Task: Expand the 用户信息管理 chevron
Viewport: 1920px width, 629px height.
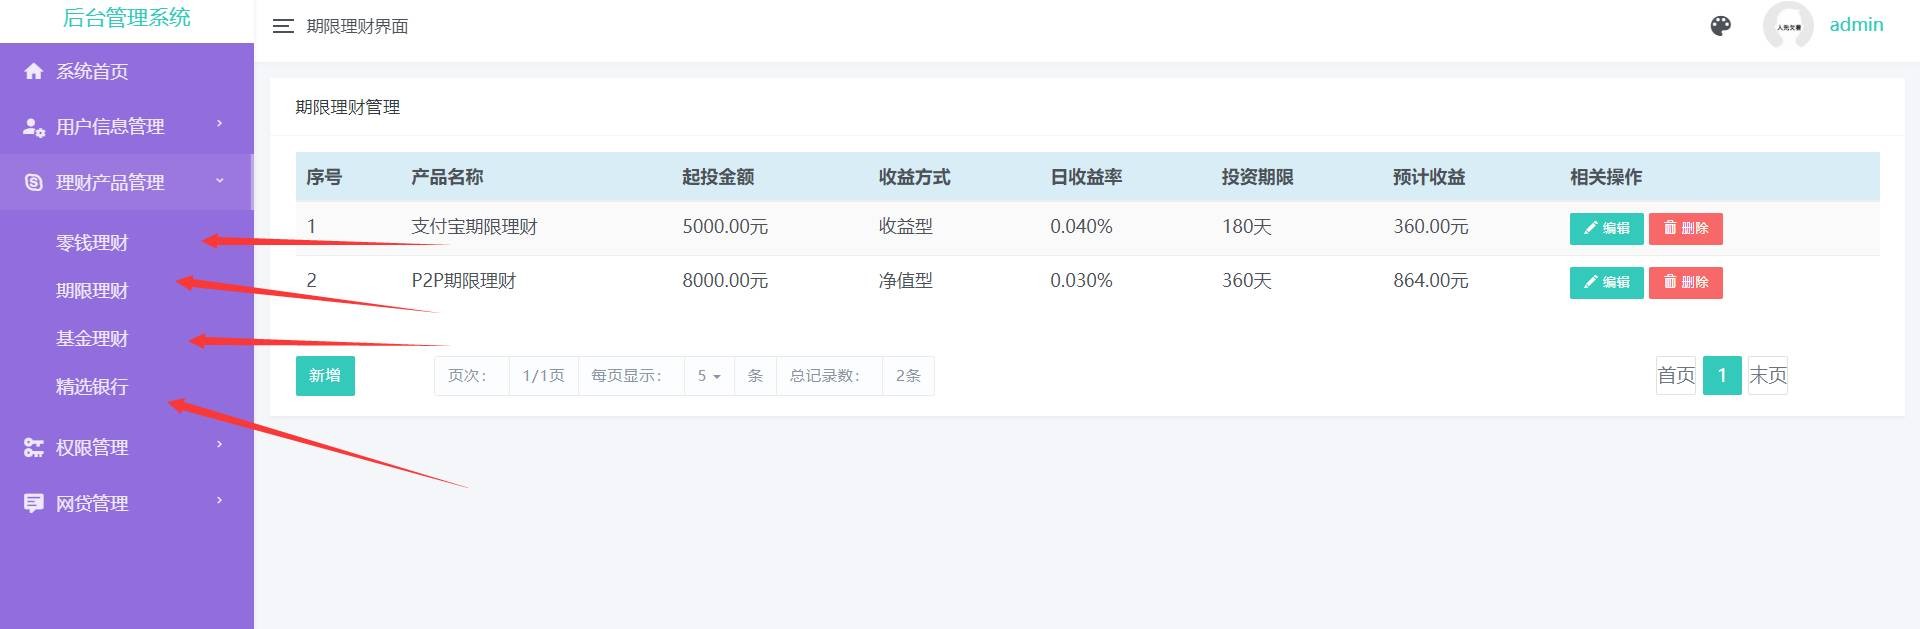Action: pos(219,124)
